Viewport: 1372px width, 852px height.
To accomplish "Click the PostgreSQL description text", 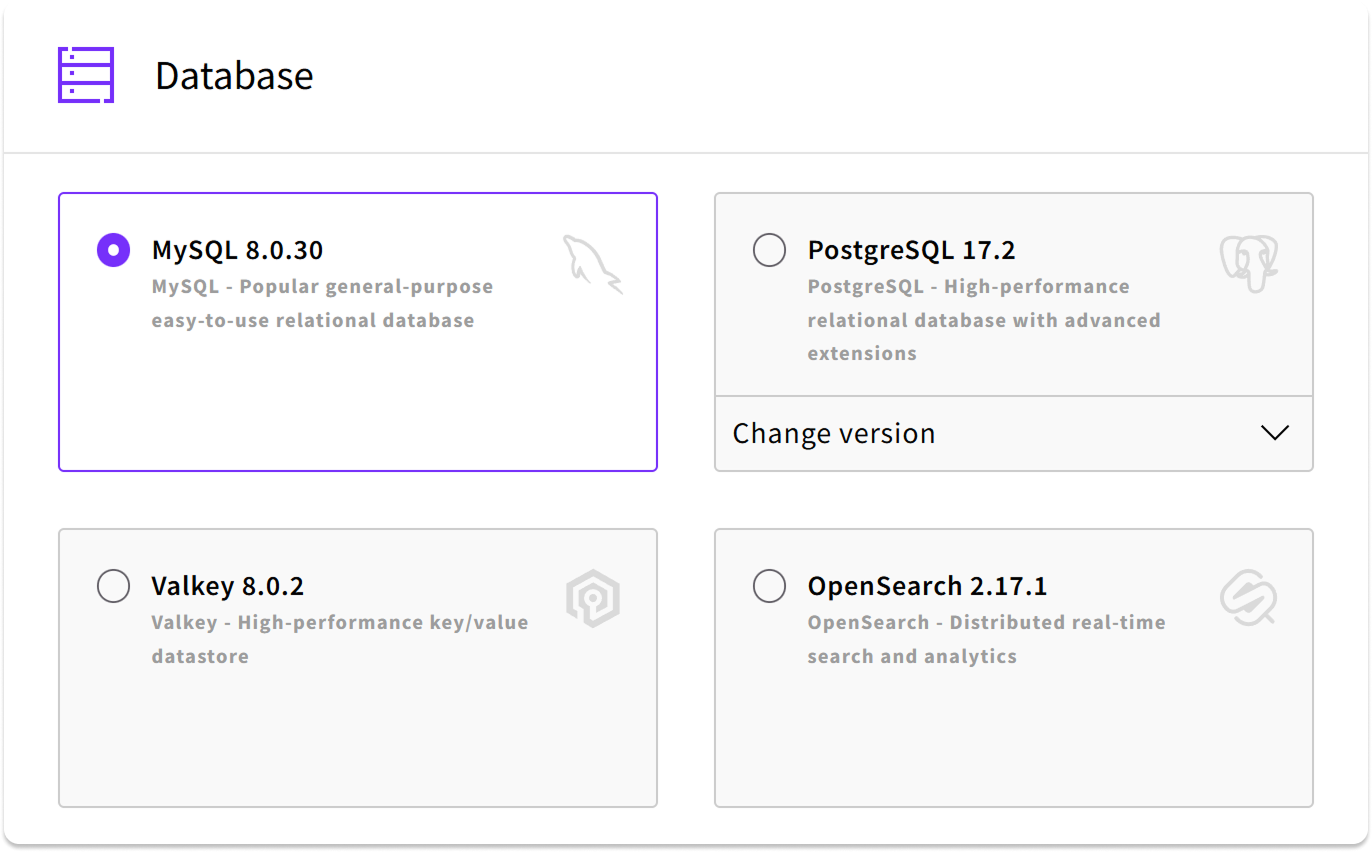I will [984, 320].
